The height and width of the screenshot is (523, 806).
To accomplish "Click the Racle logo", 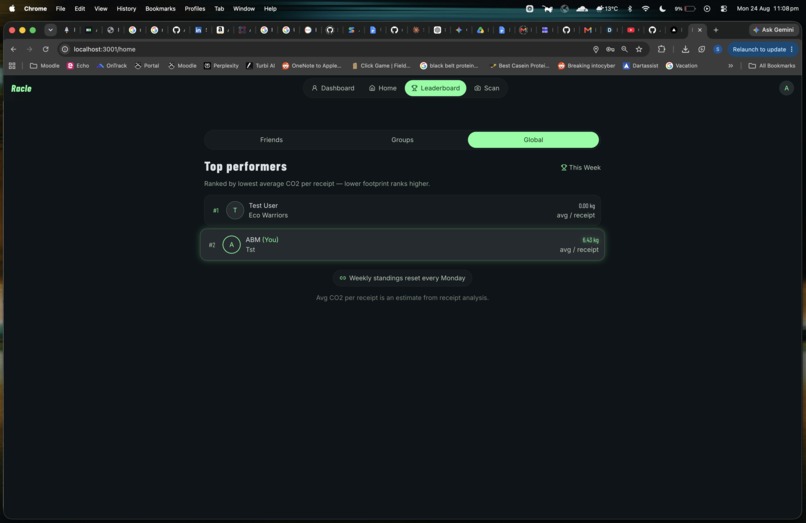I will pos(21,88).
